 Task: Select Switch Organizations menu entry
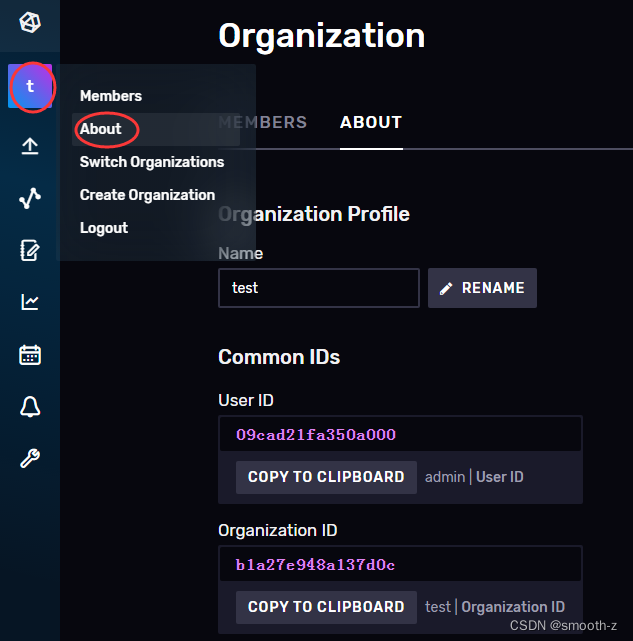pyautogui.click(x=152, y=162)
